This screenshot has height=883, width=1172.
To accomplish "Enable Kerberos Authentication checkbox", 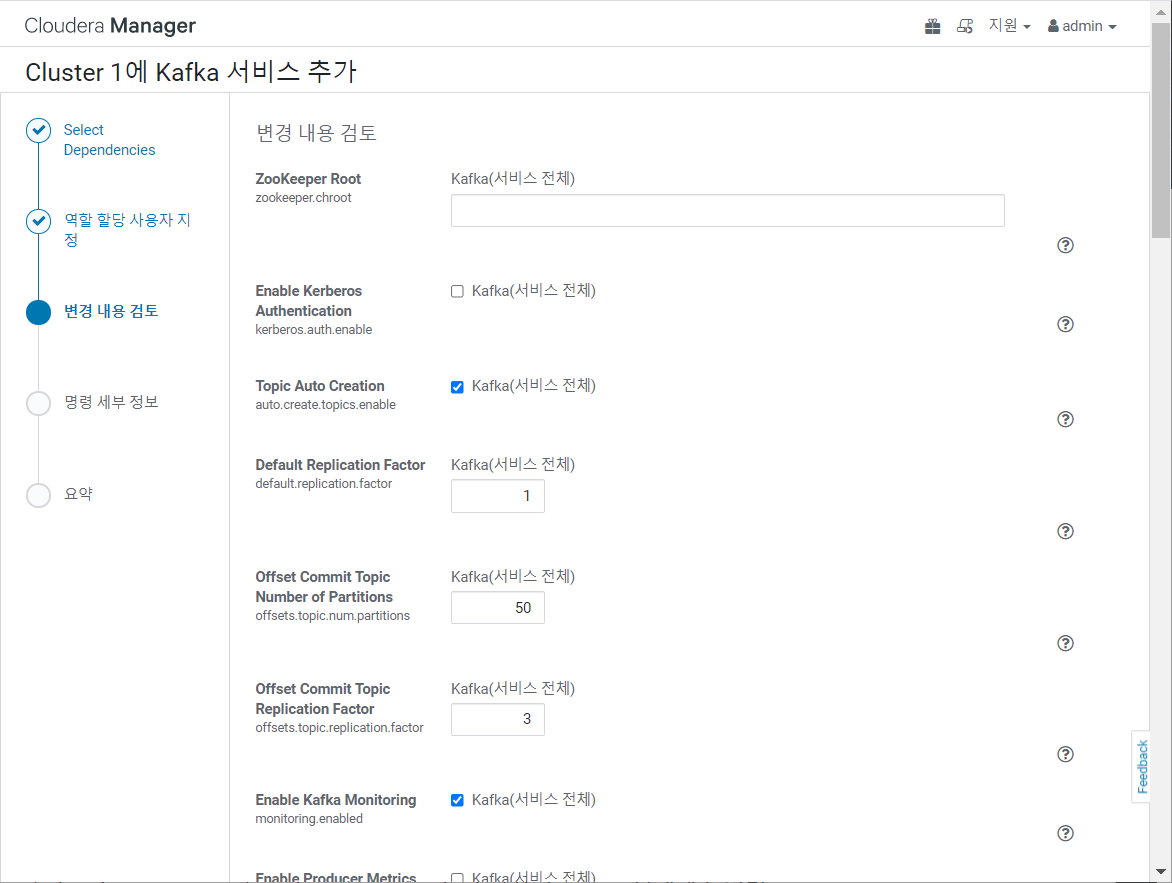I will coord(457,292).
